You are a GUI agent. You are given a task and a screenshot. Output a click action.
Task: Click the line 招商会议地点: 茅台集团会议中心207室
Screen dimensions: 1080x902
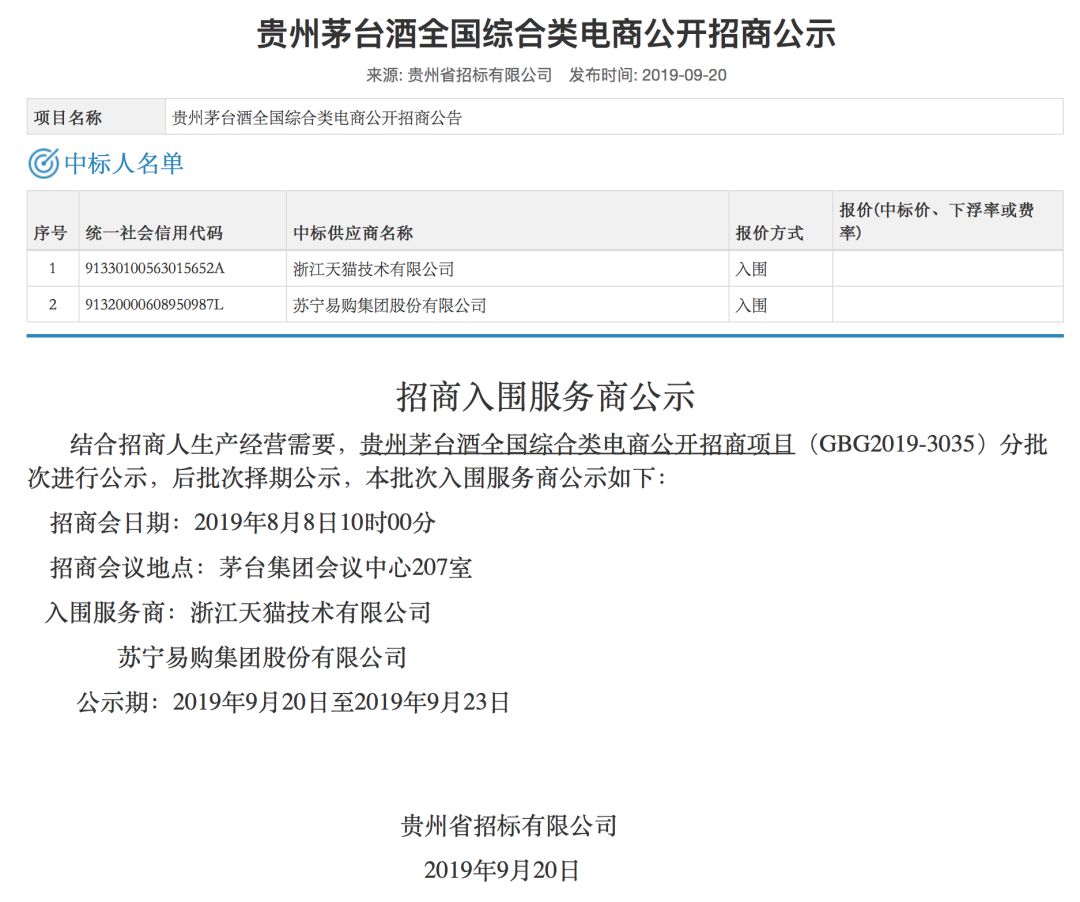(261, 567)
